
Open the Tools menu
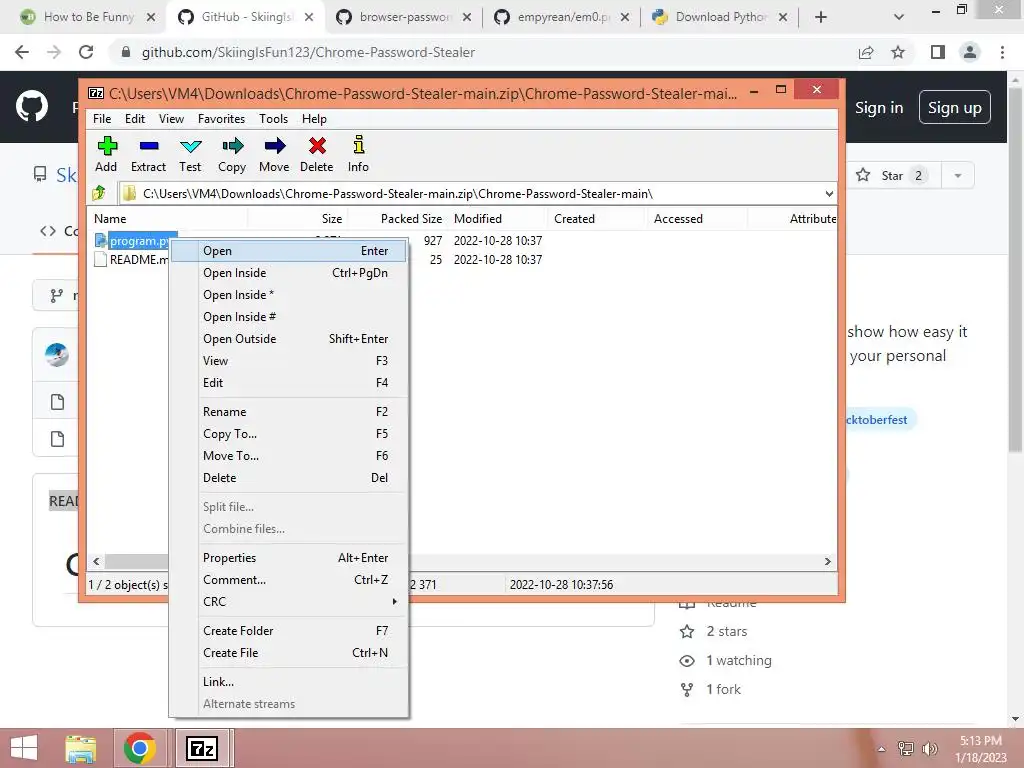pos(273,119)
